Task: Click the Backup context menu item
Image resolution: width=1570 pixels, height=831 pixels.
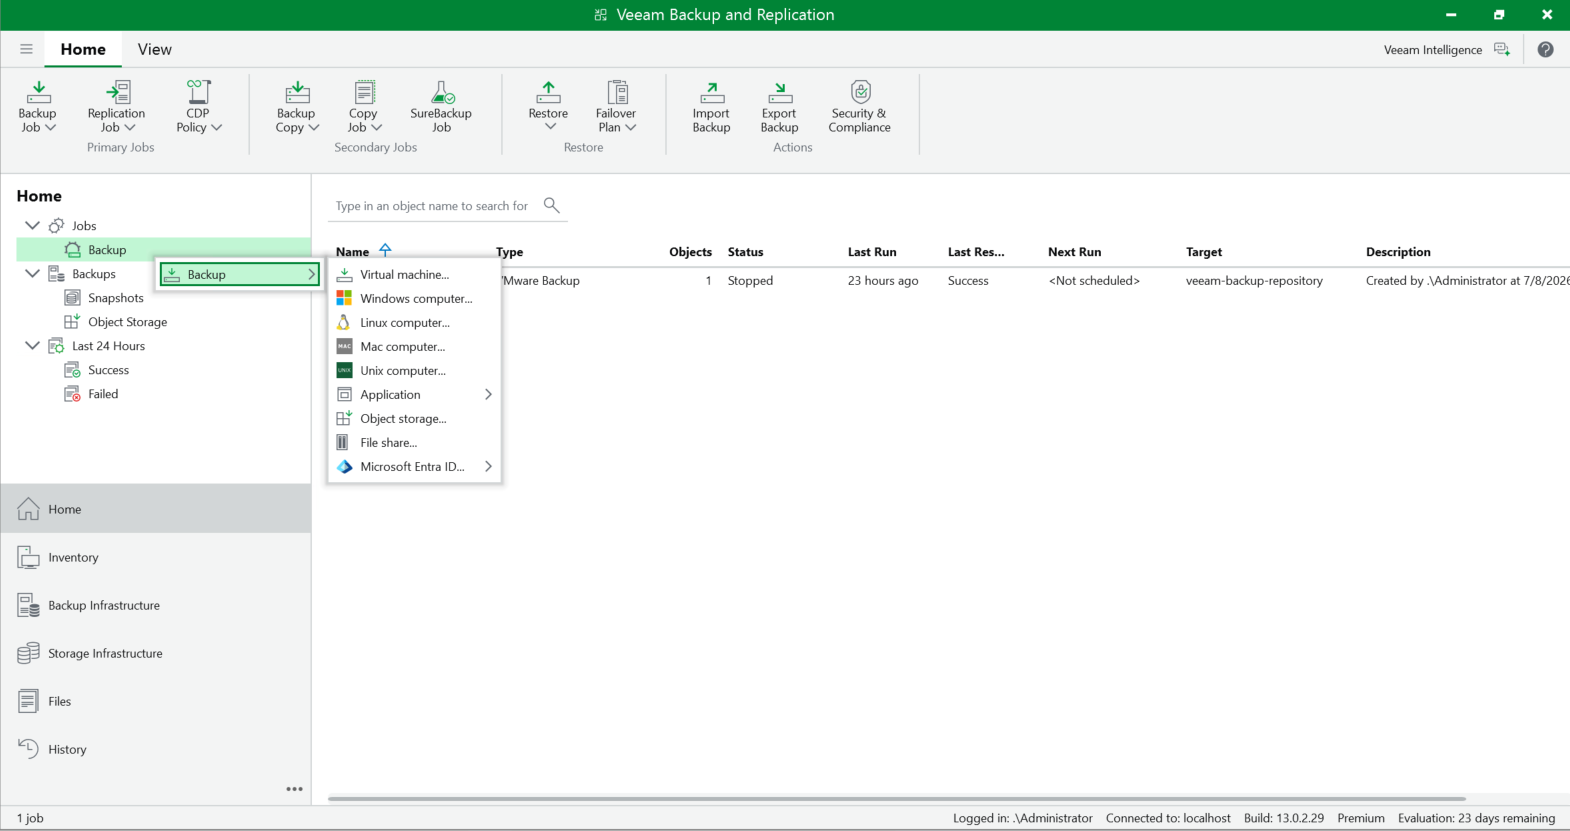Action: click(x=240, y=274)
